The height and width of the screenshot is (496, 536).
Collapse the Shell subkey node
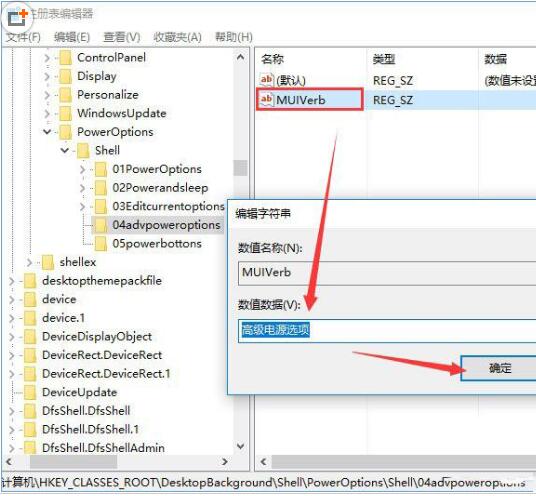click(65, 150)
